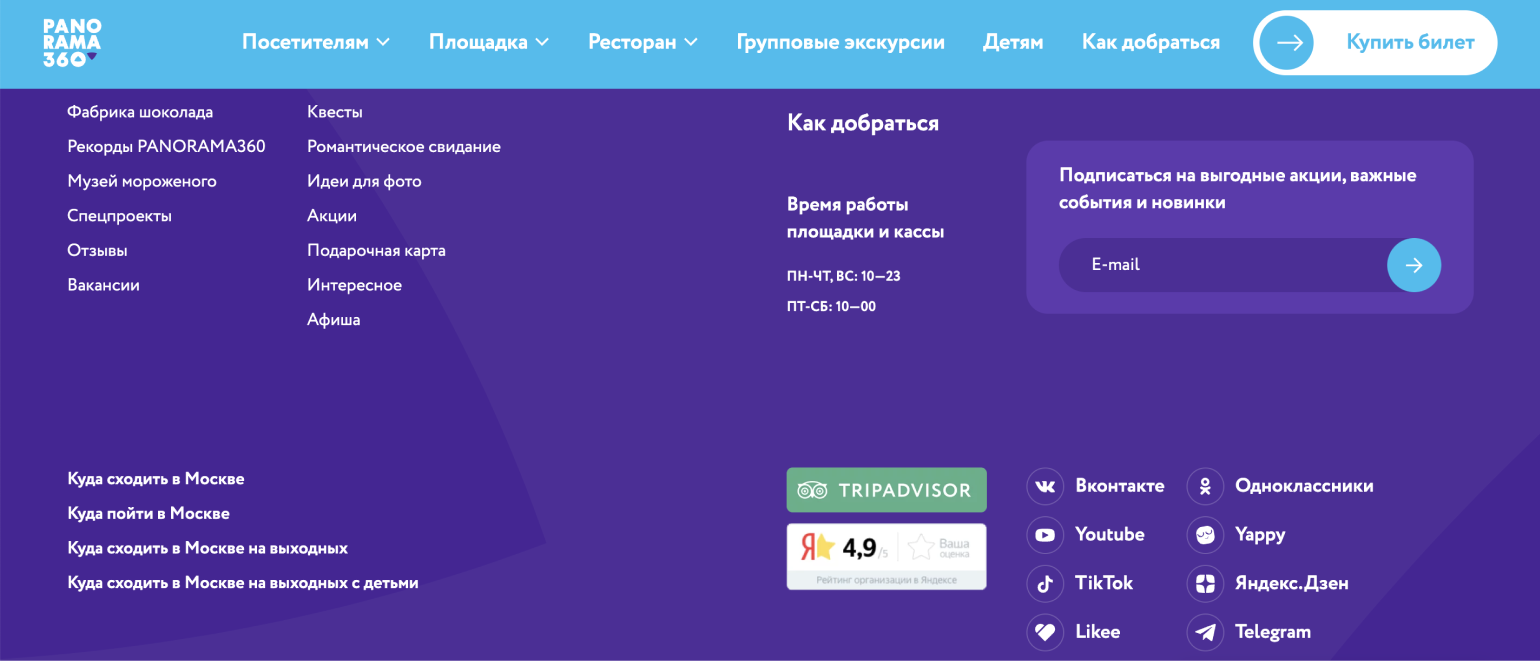Click the Yappy round icon

(1205, 534)
